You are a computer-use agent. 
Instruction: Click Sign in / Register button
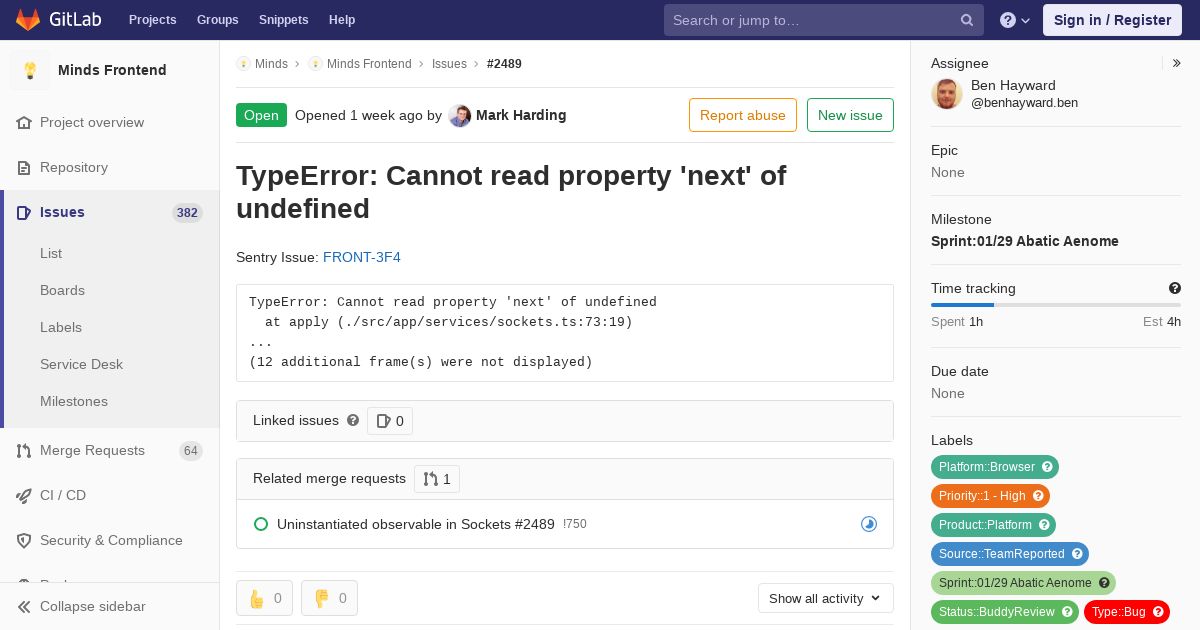[1112, 20]
